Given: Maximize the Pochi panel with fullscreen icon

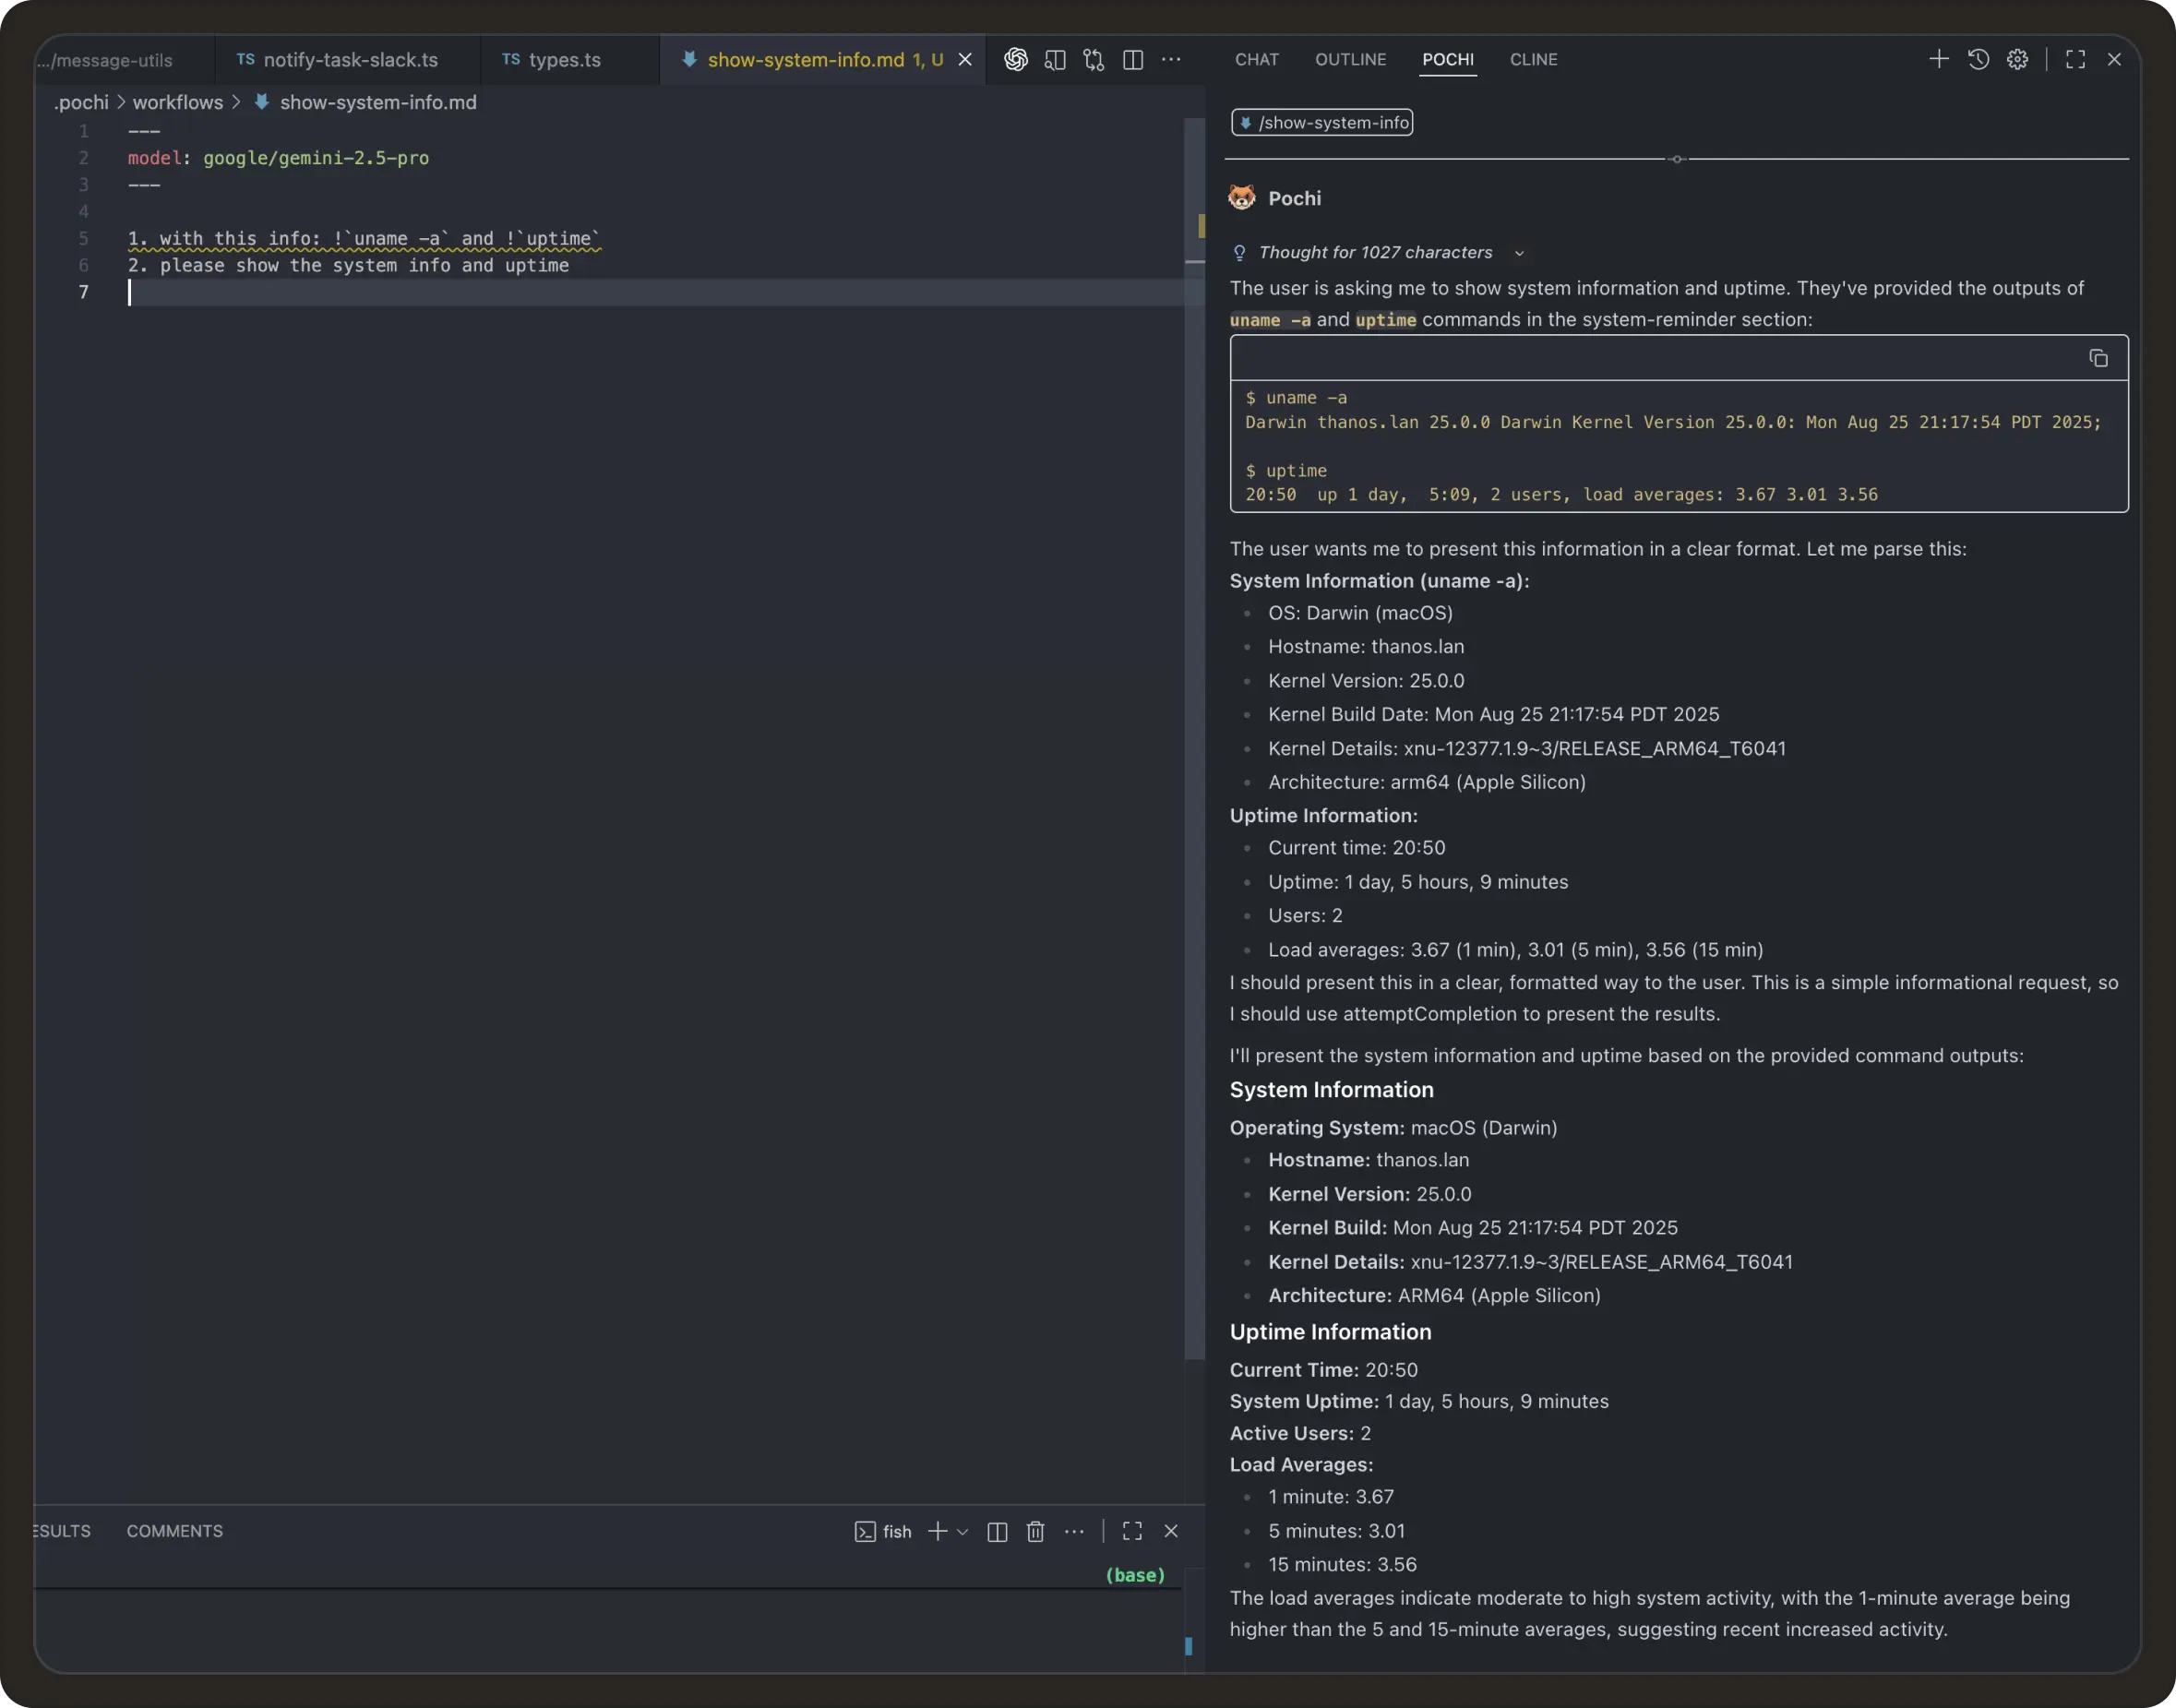Looking at the screenshot, I should (x=2075, y=59).
